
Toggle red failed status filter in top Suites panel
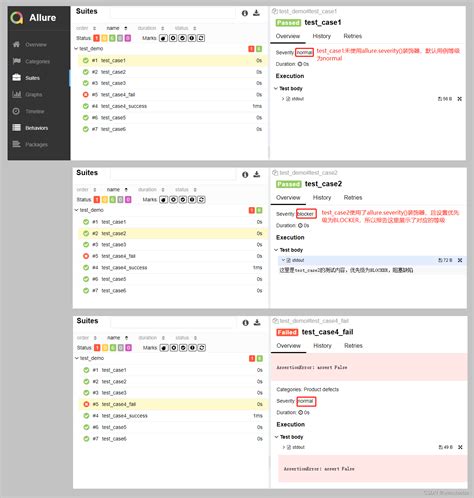tap(96, 38)
